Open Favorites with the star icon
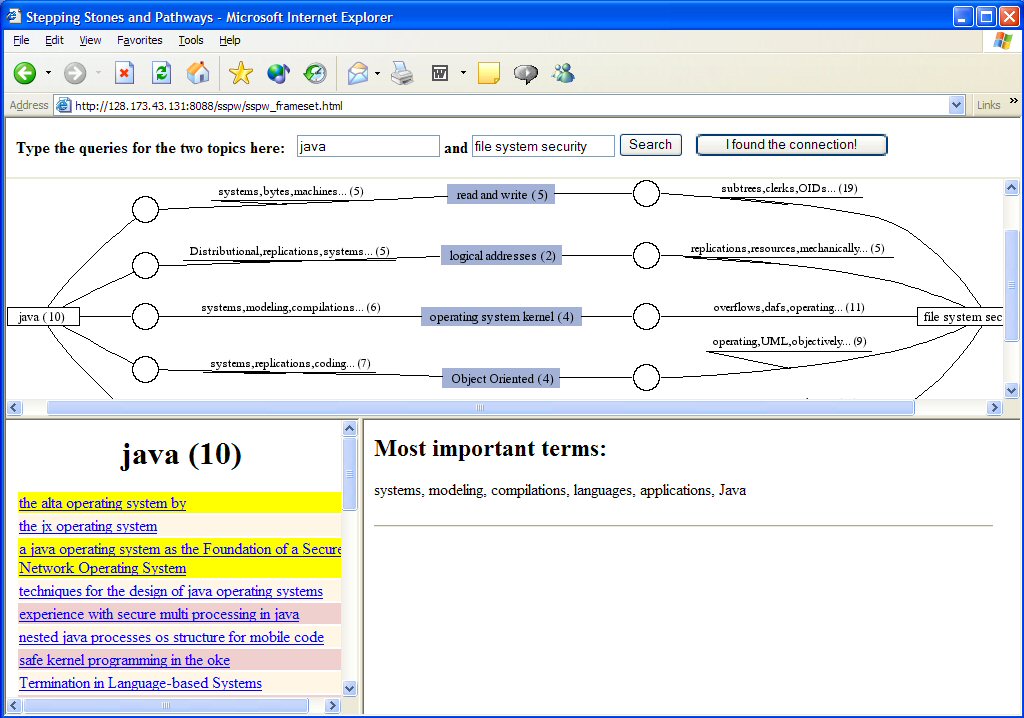Screen dimensions: 1024x718 [x=240, y=73]
